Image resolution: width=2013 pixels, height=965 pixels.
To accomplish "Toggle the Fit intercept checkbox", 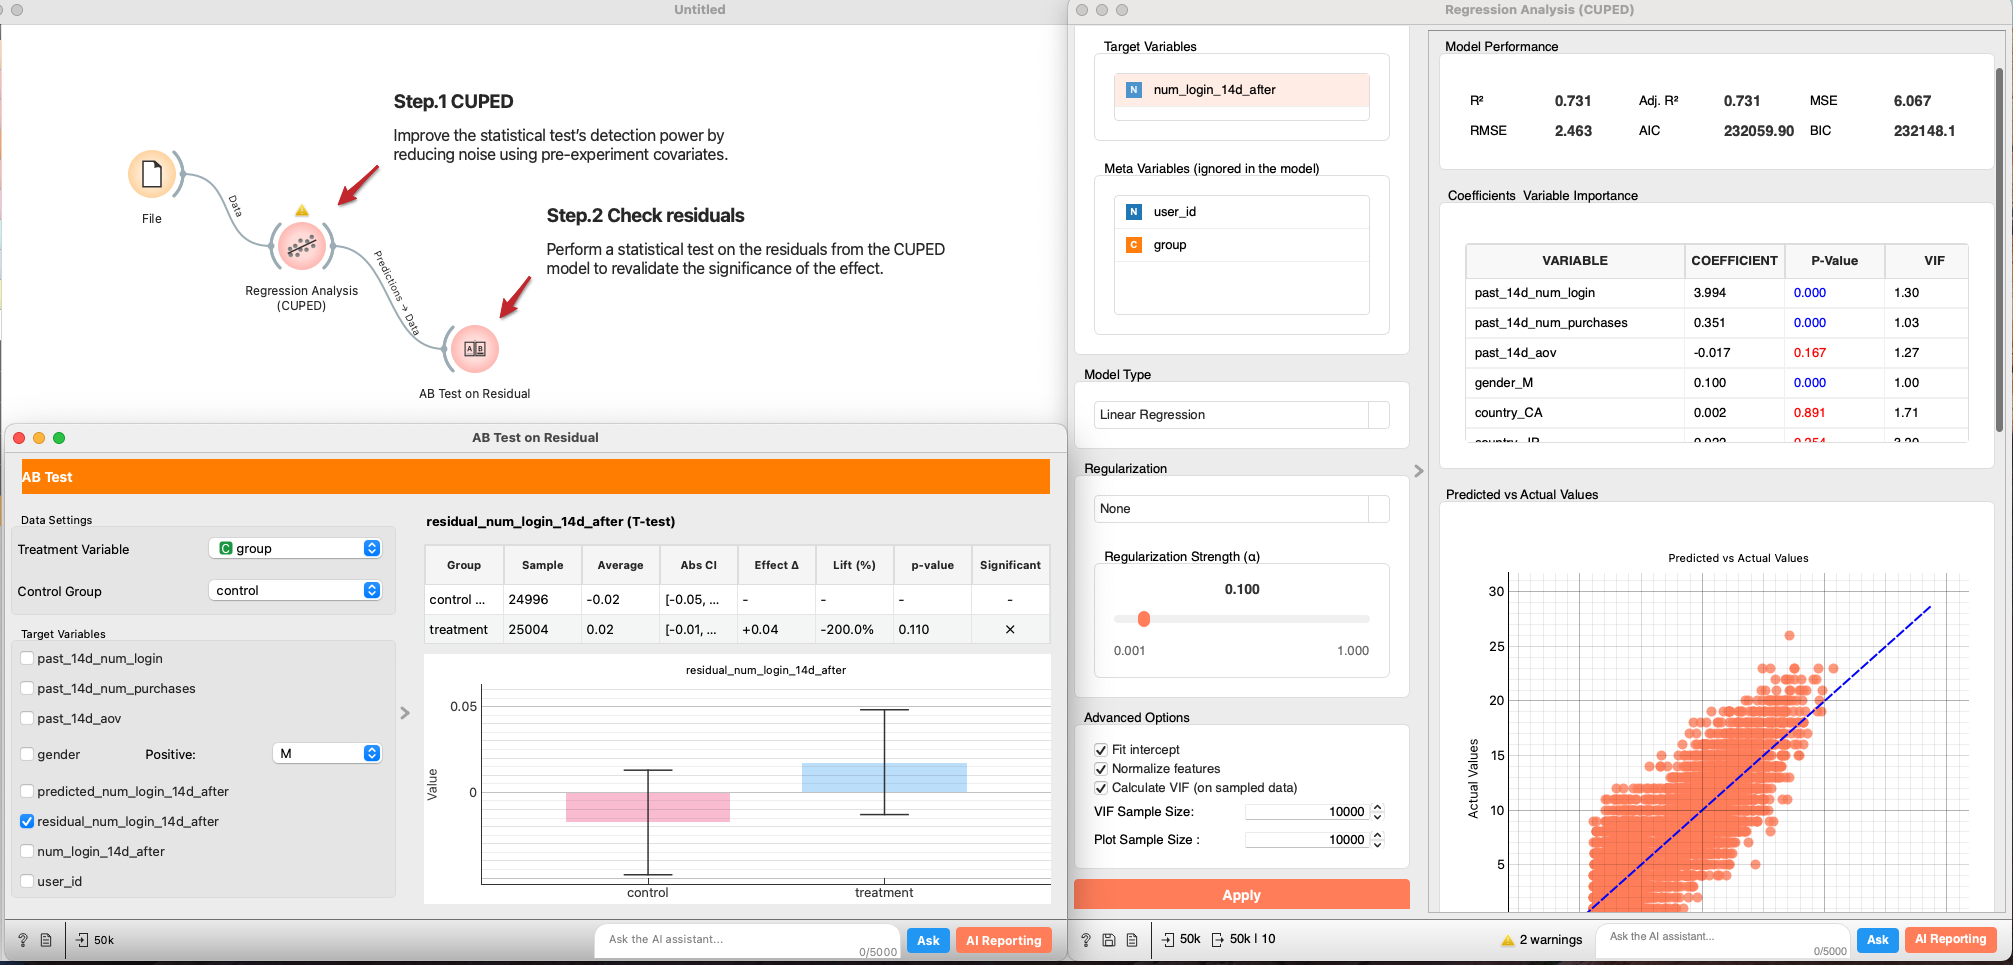I will coord(1101,750).
